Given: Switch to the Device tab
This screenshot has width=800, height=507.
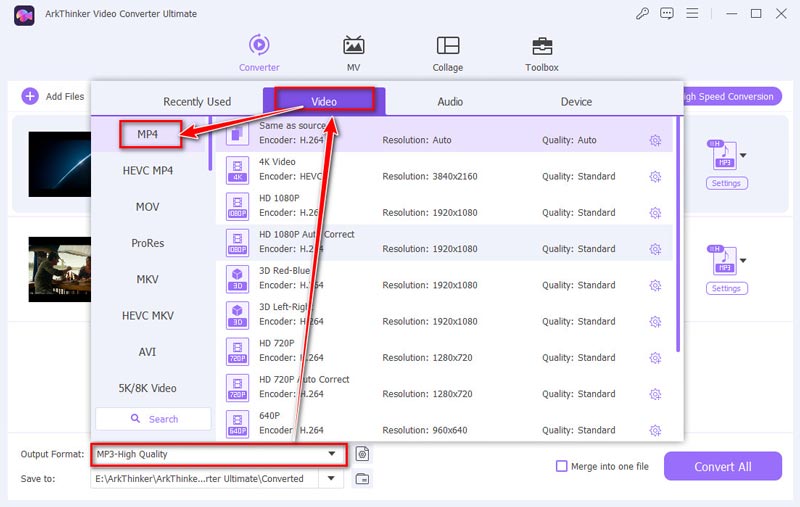Looking at the screenshot, I should (576, 102).
